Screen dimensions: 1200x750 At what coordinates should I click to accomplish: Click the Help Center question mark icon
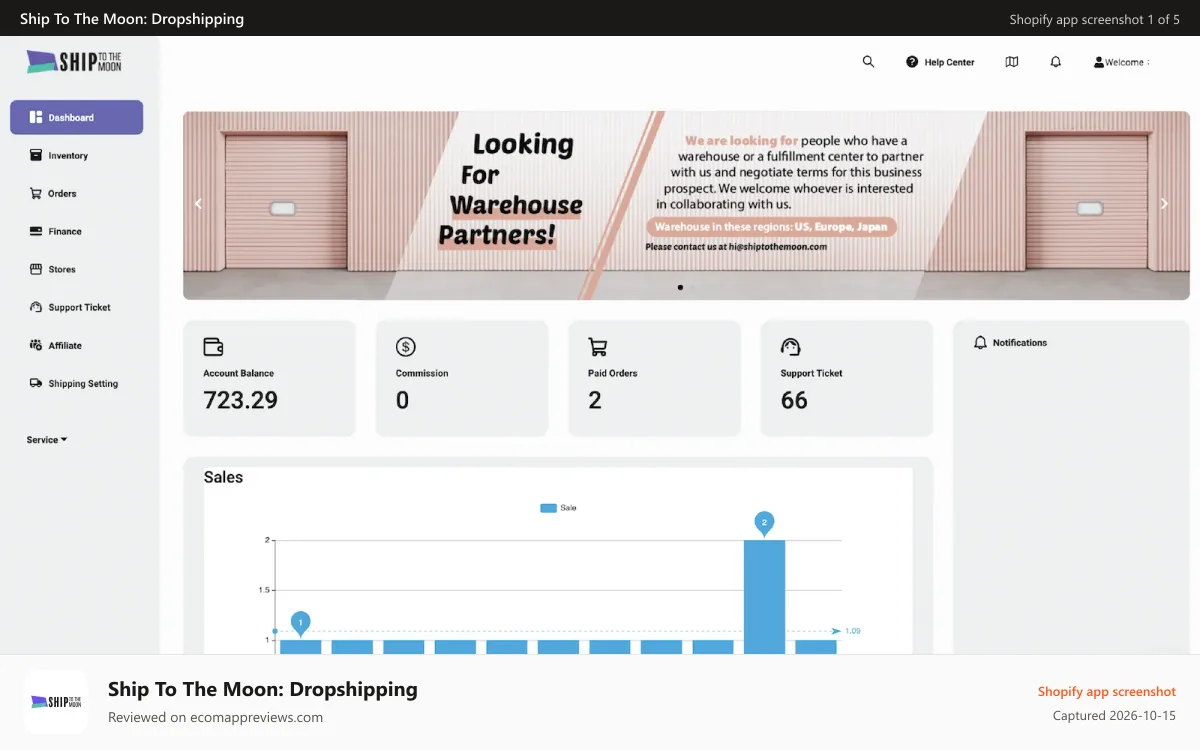pyautogui.click(x=912, y=62)
